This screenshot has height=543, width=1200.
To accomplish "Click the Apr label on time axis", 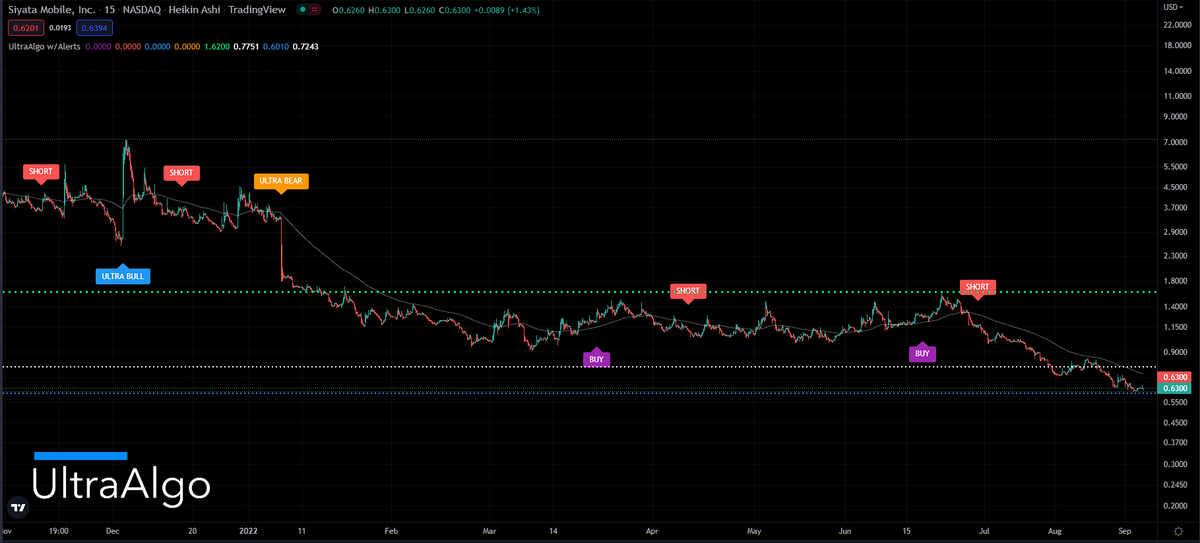I will pos(652,533).
